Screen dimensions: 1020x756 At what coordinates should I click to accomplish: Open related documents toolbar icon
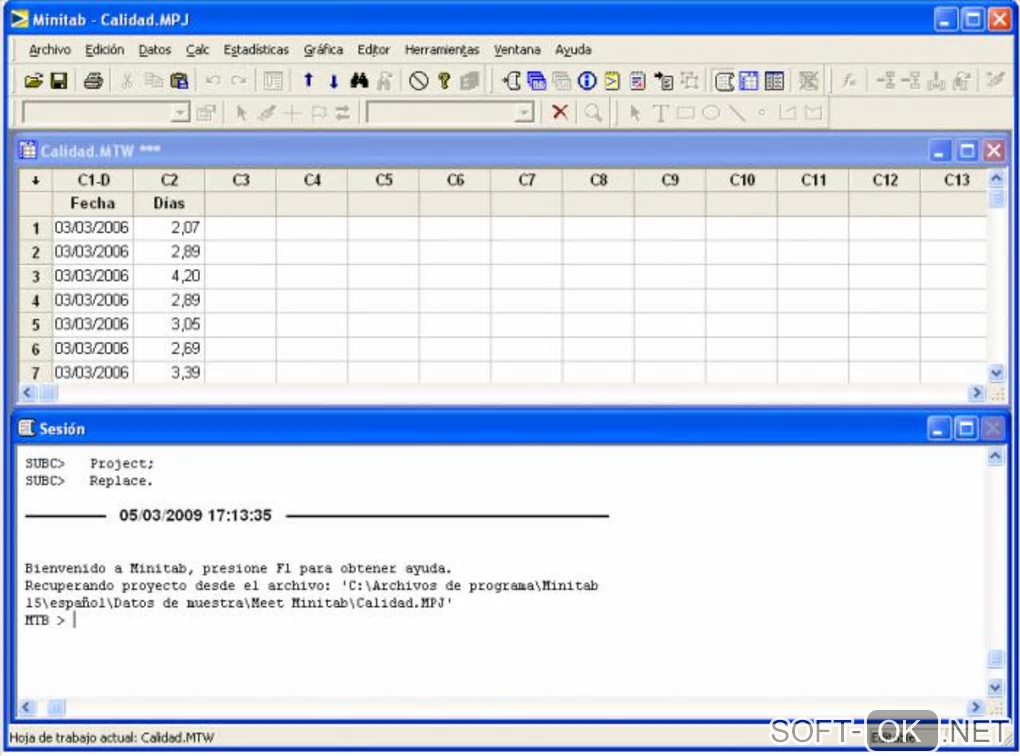click(664, 81)
